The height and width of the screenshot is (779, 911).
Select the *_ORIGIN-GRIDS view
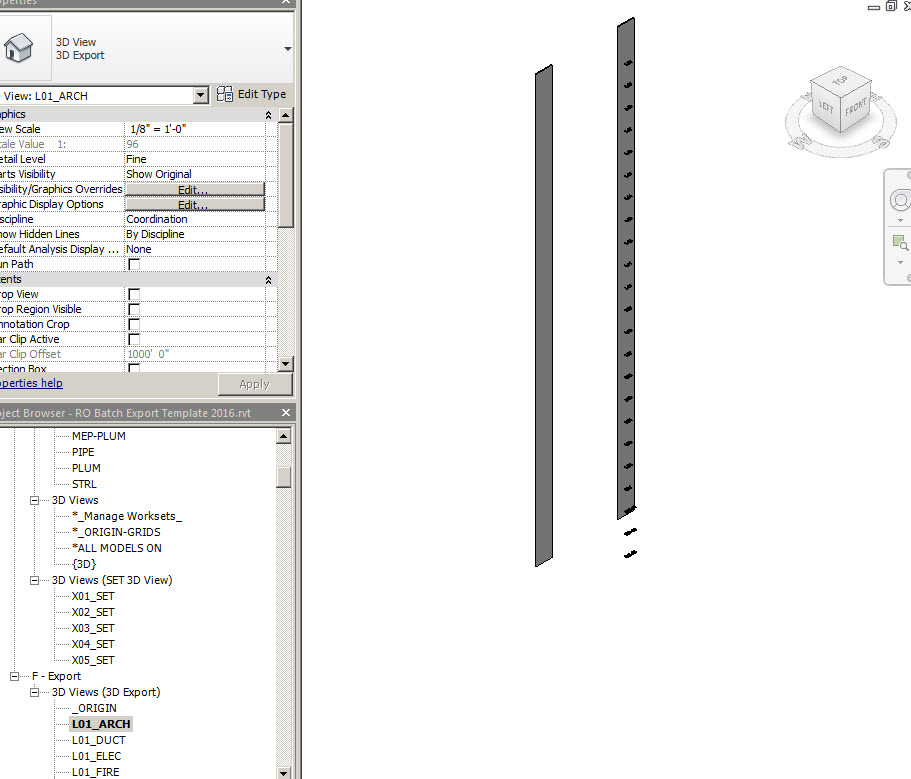click(116, 532)
